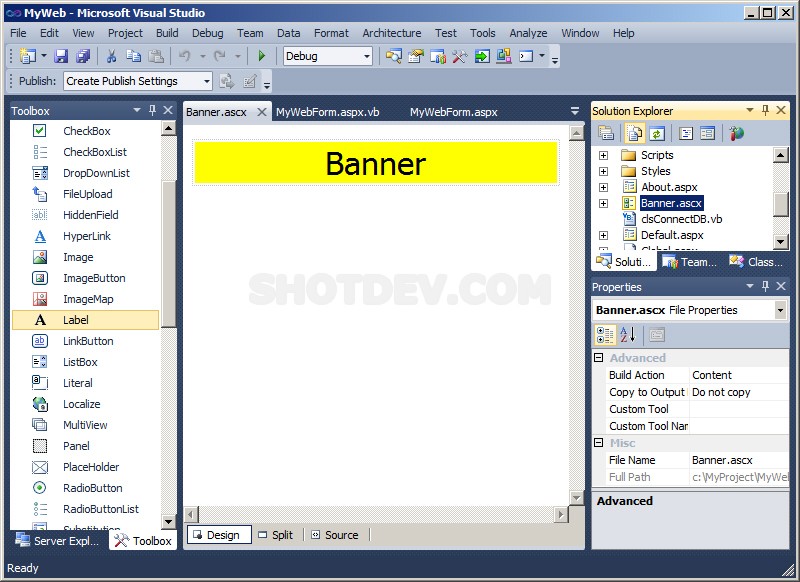Select the CheckBox control in Toolbox
Image resolution: width=800 pixels, height=582 pixels.
(x=86, y=131)
